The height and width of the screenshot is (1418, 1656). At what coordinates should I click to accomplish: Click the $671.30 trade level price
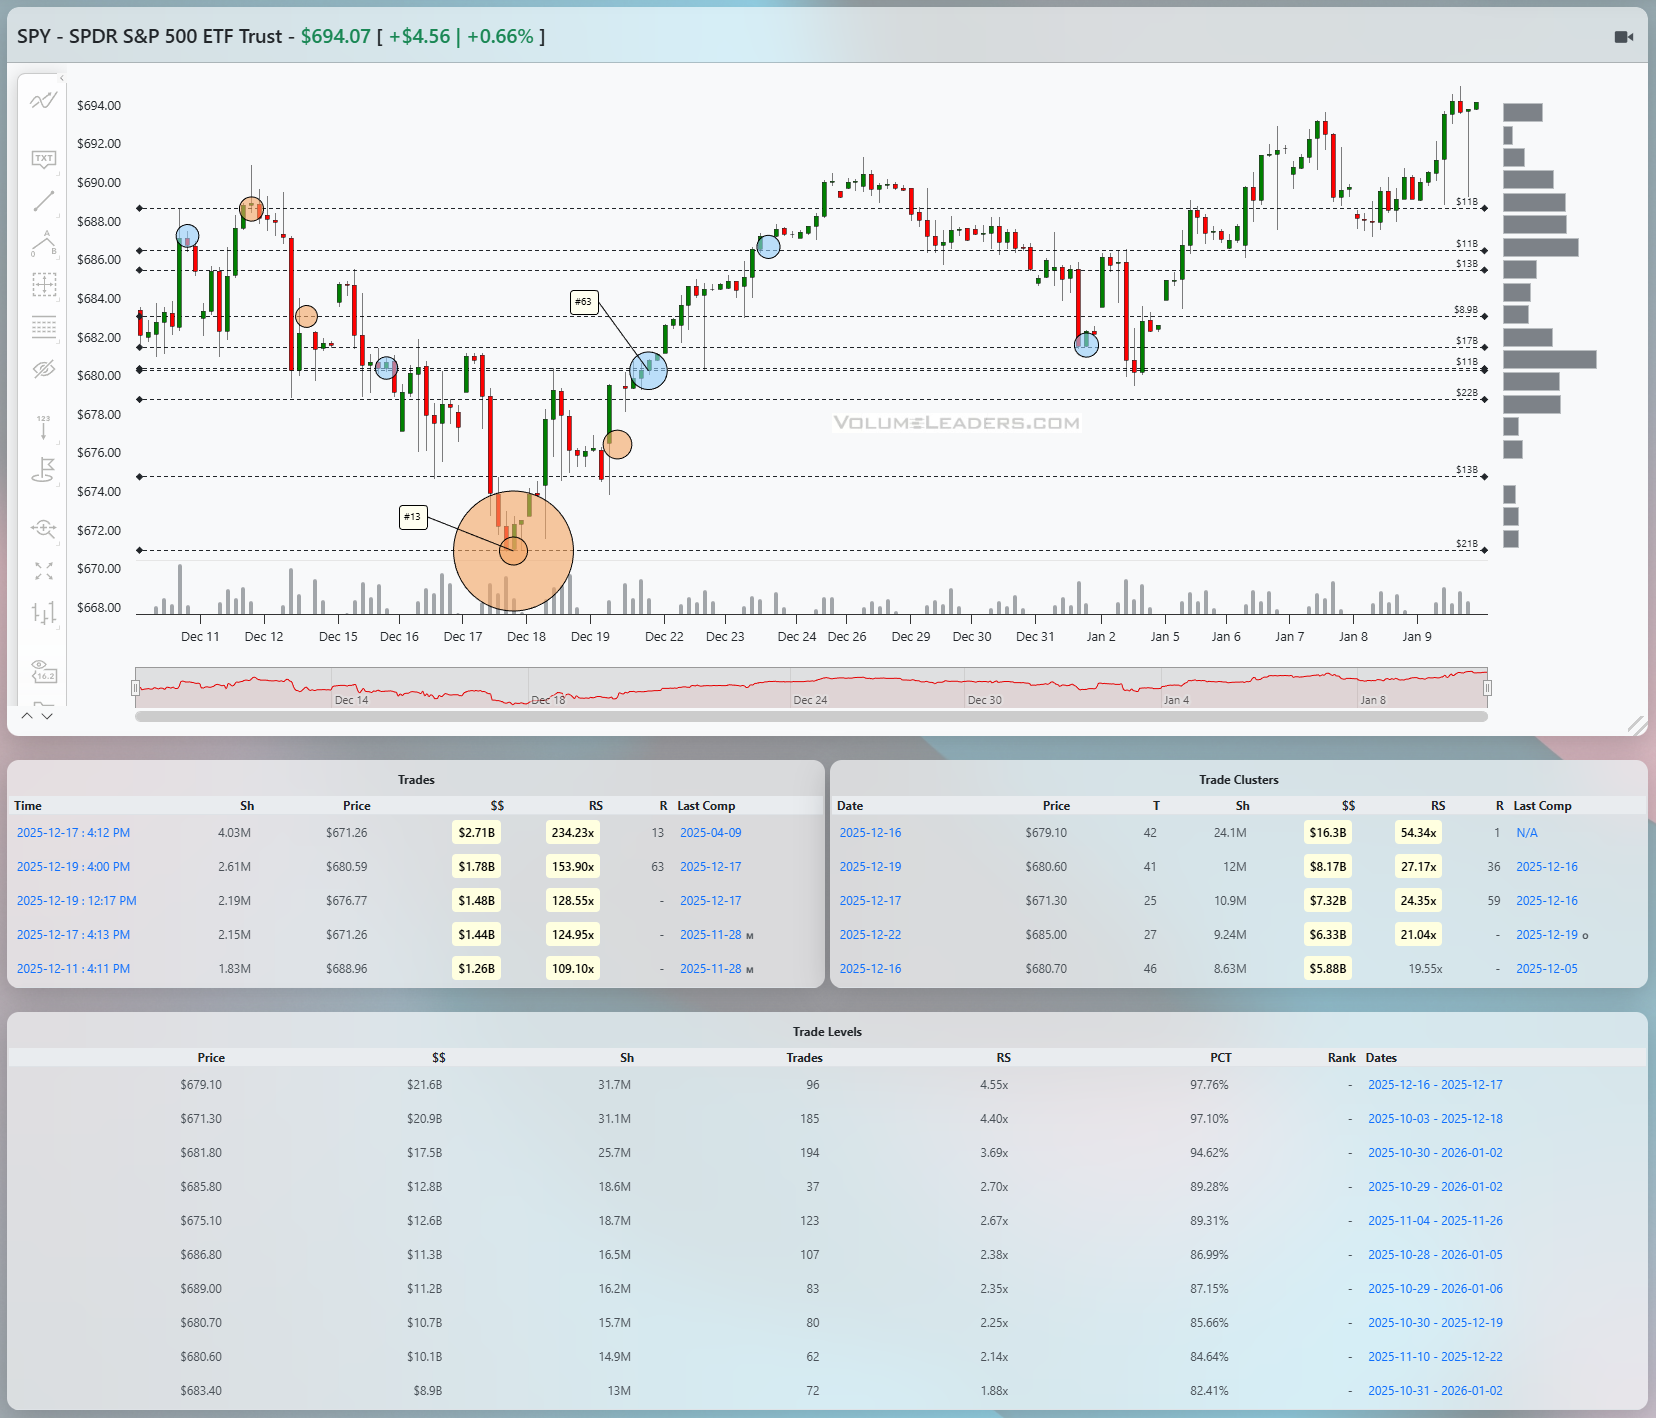click(201, 1119)
